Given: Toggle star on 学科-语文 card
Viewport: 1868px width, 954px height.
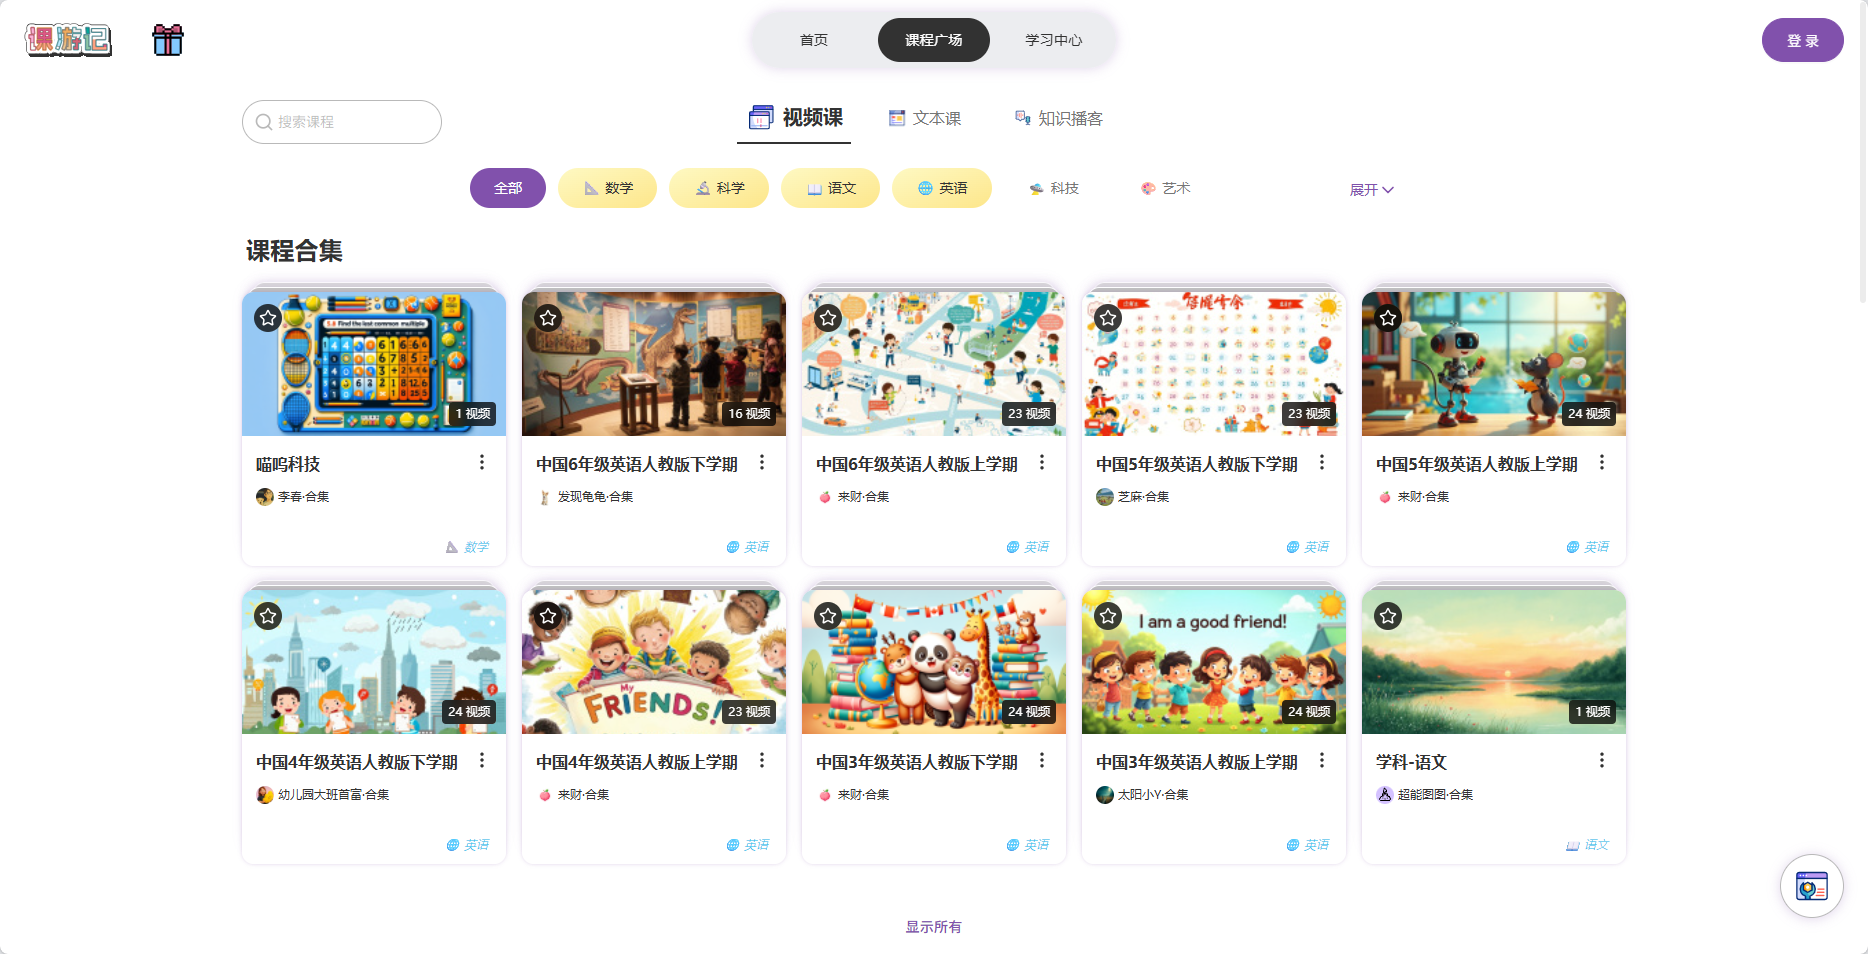Looking at the screenshot, I should (x=1388, y=616).
